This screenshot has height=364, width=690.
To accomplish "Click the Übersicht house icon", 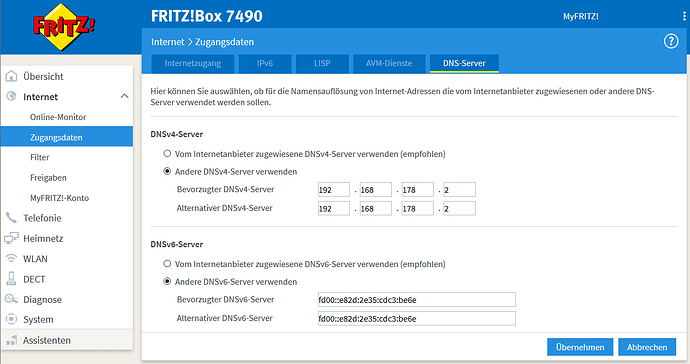I will pos(11,76).
